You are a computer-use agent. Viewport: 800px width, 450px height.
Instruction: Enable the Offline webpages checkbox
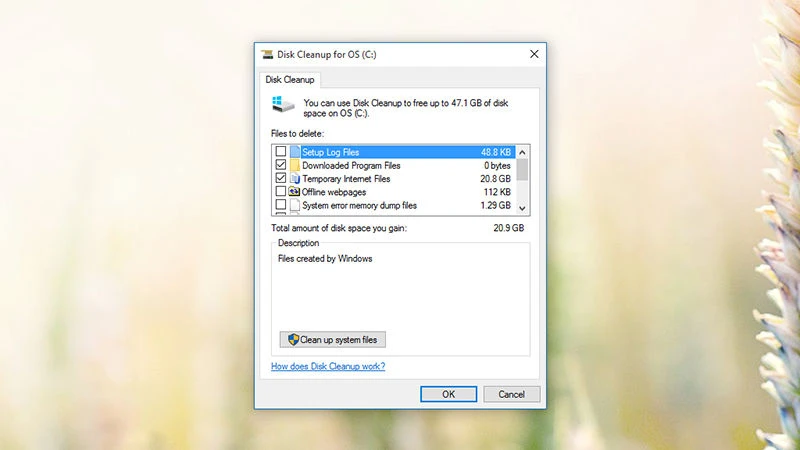(280, 192)
